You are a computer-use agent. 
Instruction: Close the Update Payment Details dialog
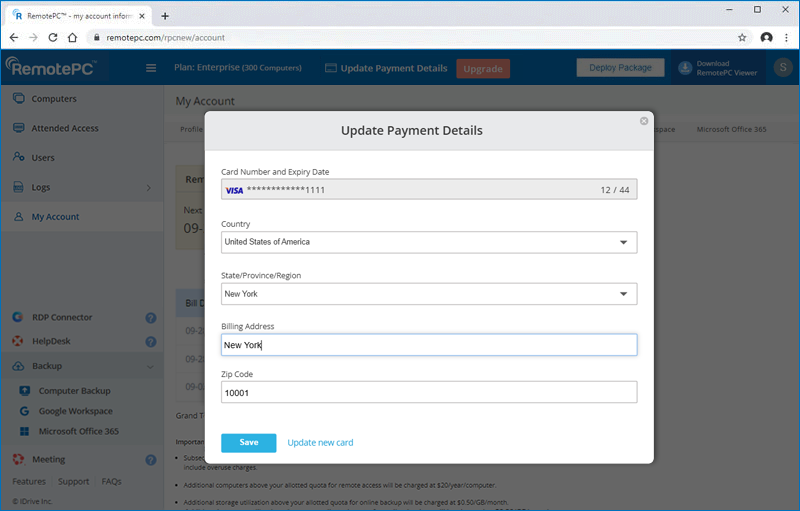point(644,121)
